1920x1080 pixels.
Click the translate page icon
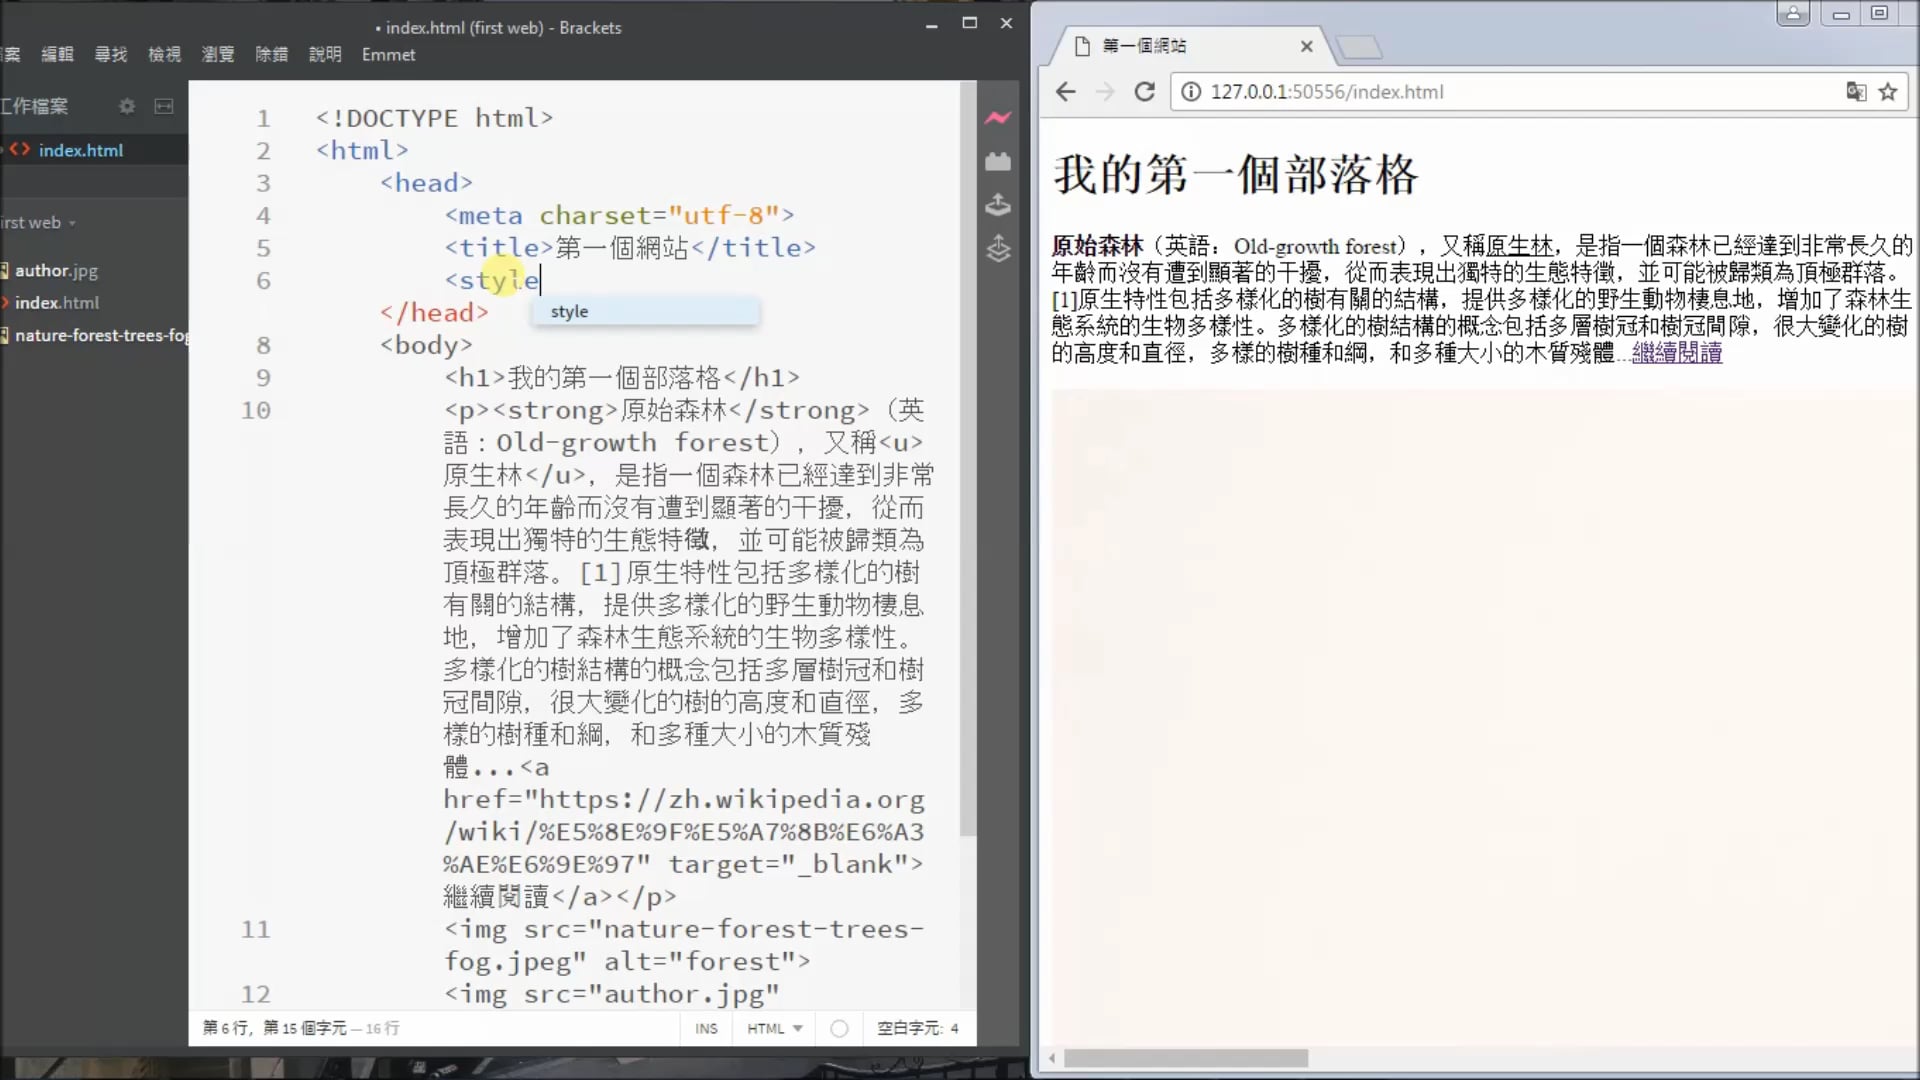[1855, 92]
